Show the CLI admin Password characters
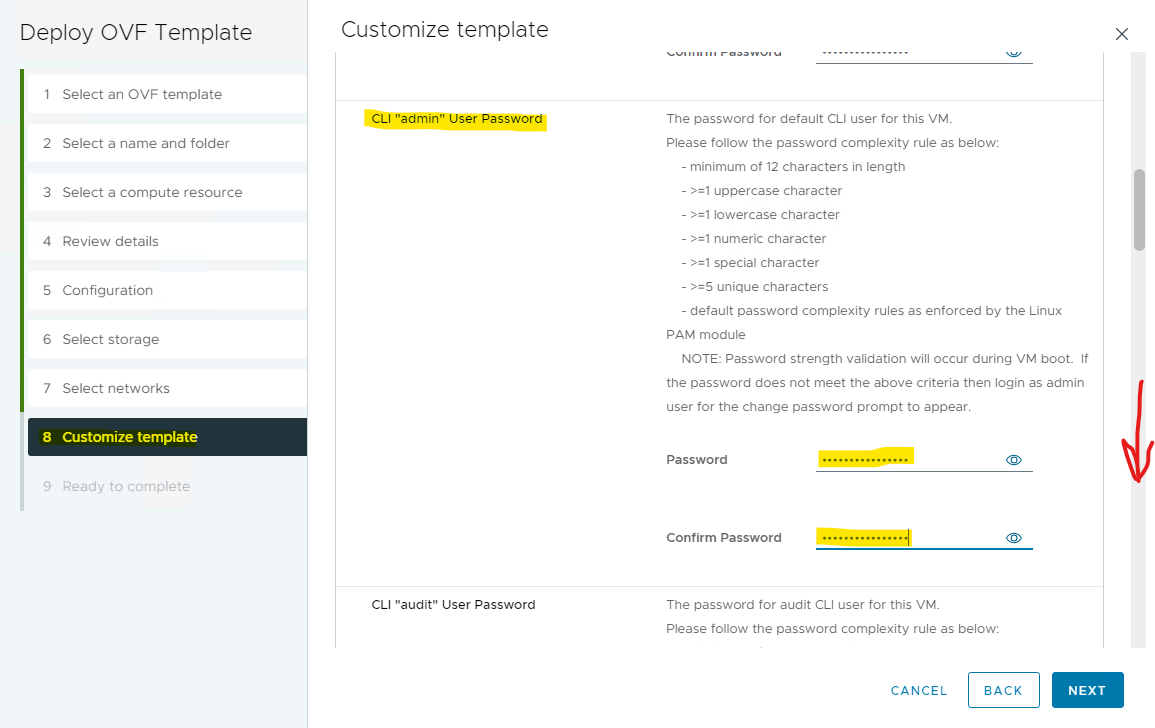This screenshot has height=728, width=1155. coord(1013,460)
